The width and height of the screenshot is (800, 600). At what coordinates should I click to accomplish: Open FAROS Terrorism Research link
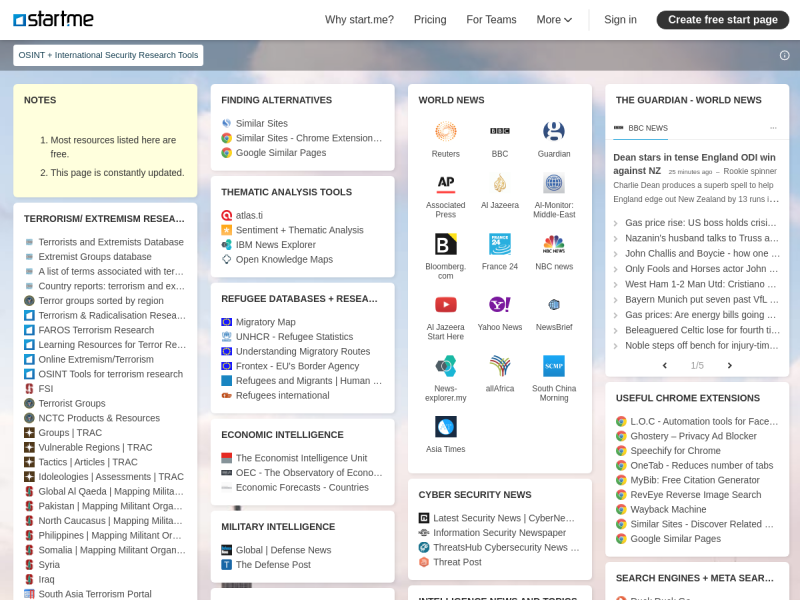[x=96, y=330]
